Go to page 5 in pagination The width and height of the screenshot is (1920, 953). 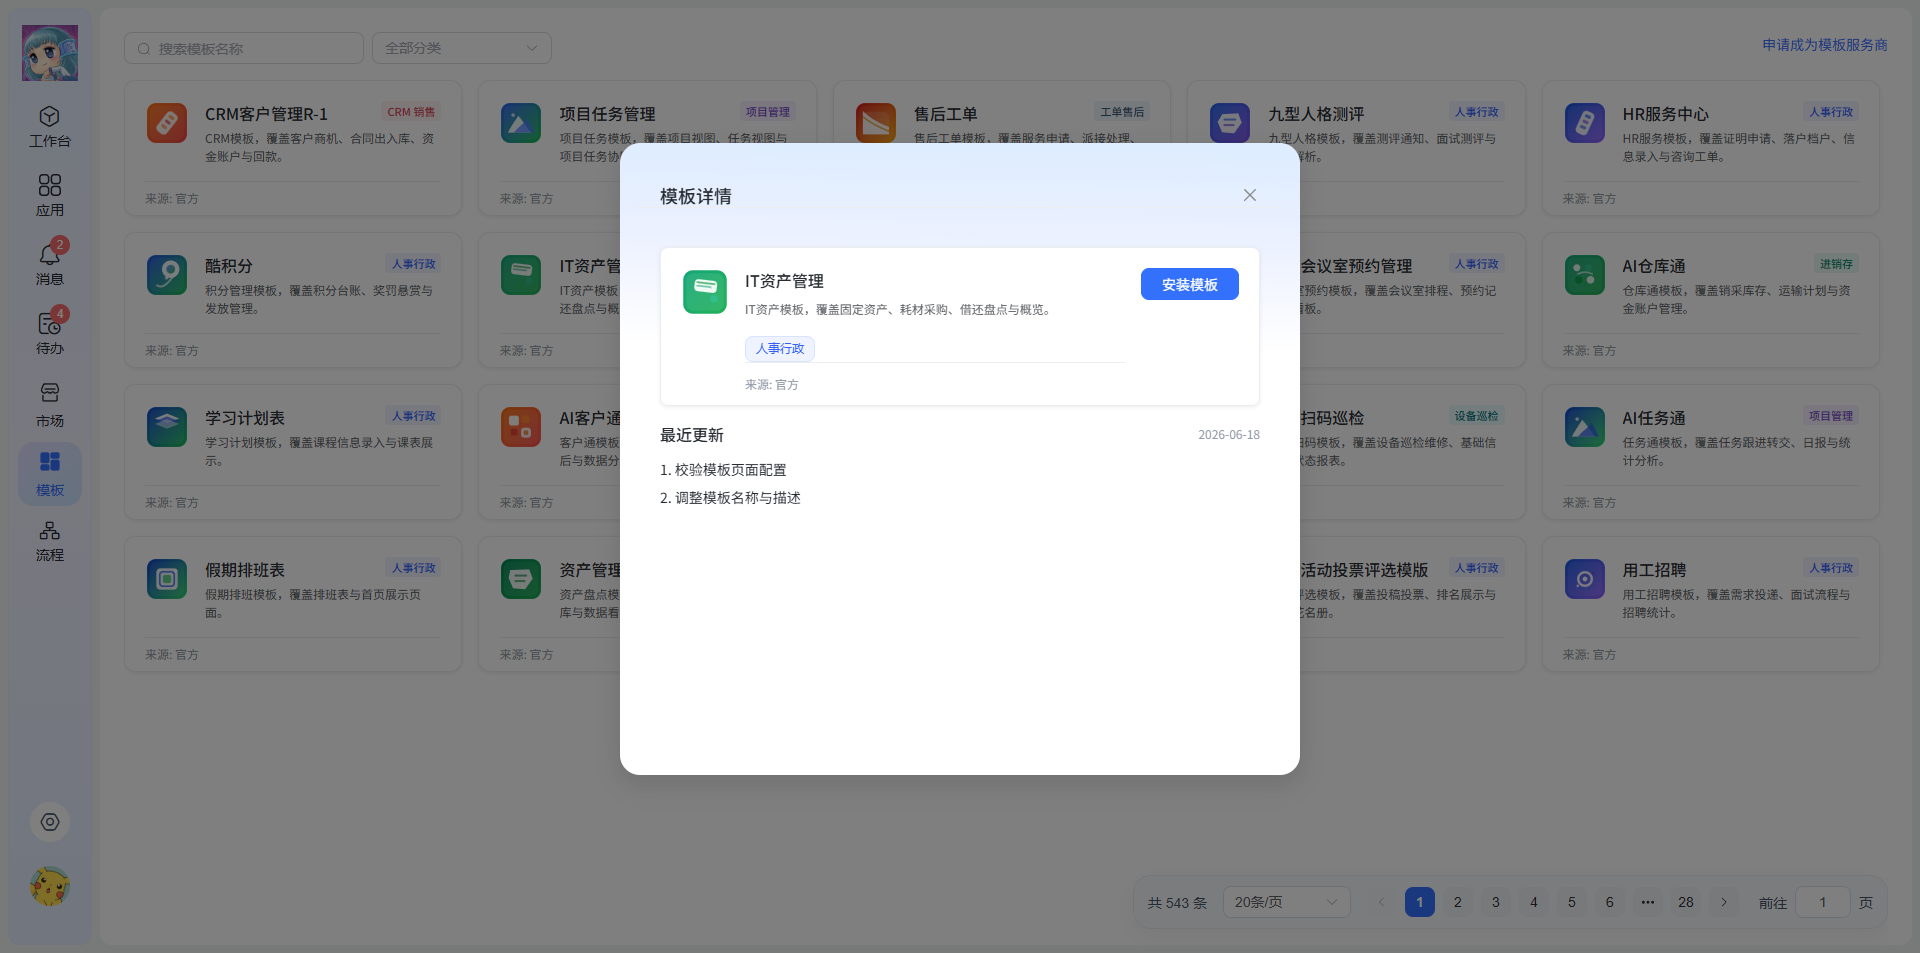[1572, 902]
